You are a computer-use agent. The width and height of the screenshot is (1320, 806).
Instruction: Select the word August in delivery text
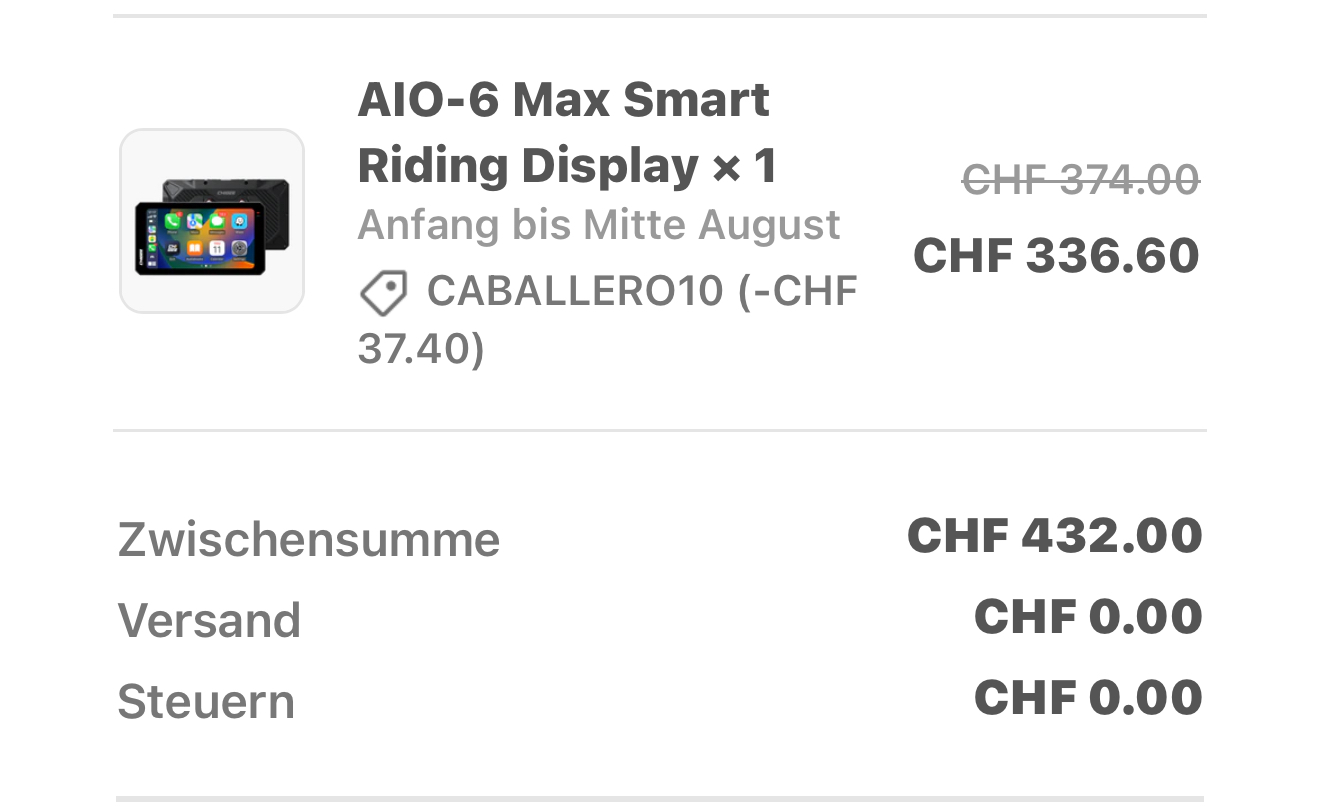pyautogui.click(x=769, y=224)
